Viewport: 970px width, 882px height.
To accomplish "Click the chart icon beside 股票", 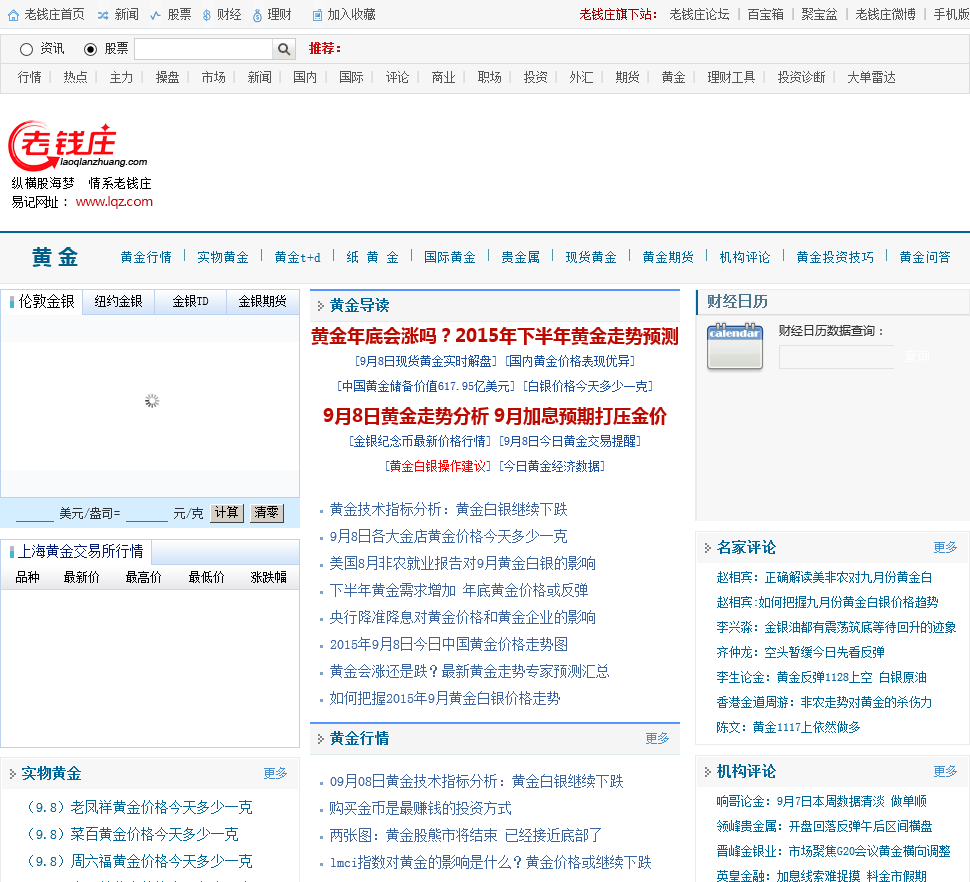I will point(155,15).
